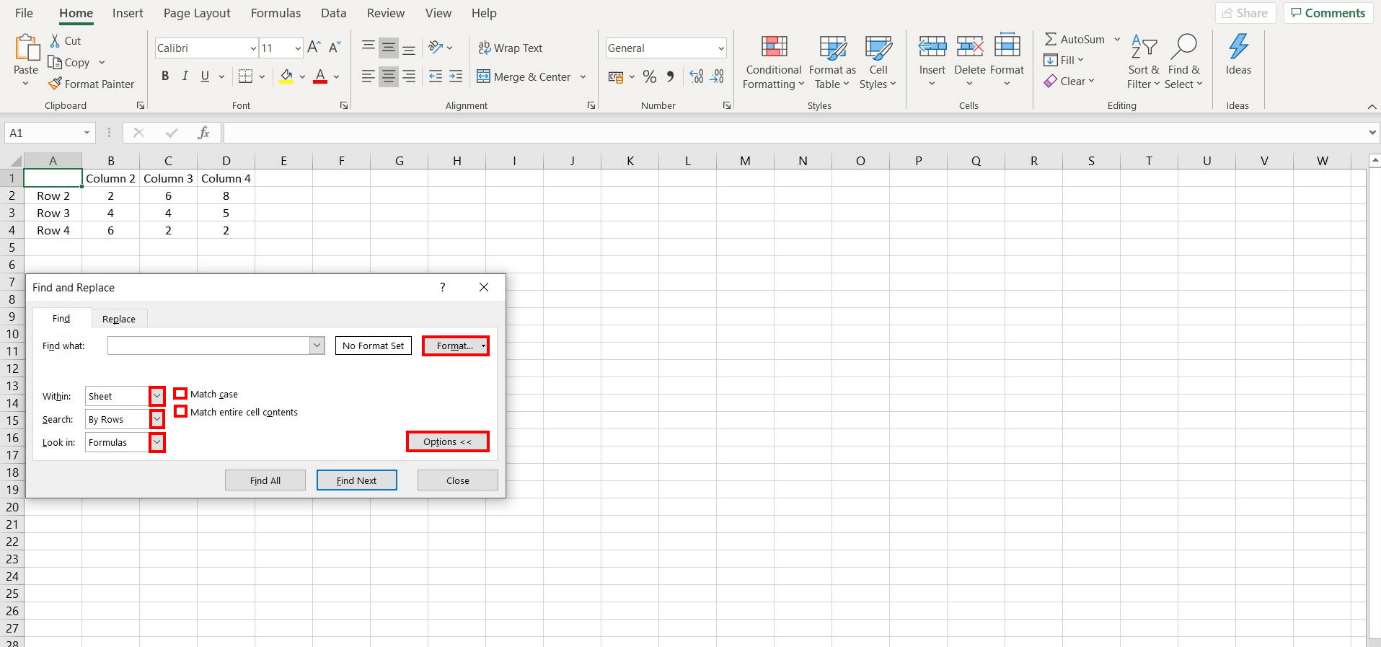This screenshot has width=1381, height=647.
Task: Click the yellow Fill Color swatch
Action: pos(287,77)
